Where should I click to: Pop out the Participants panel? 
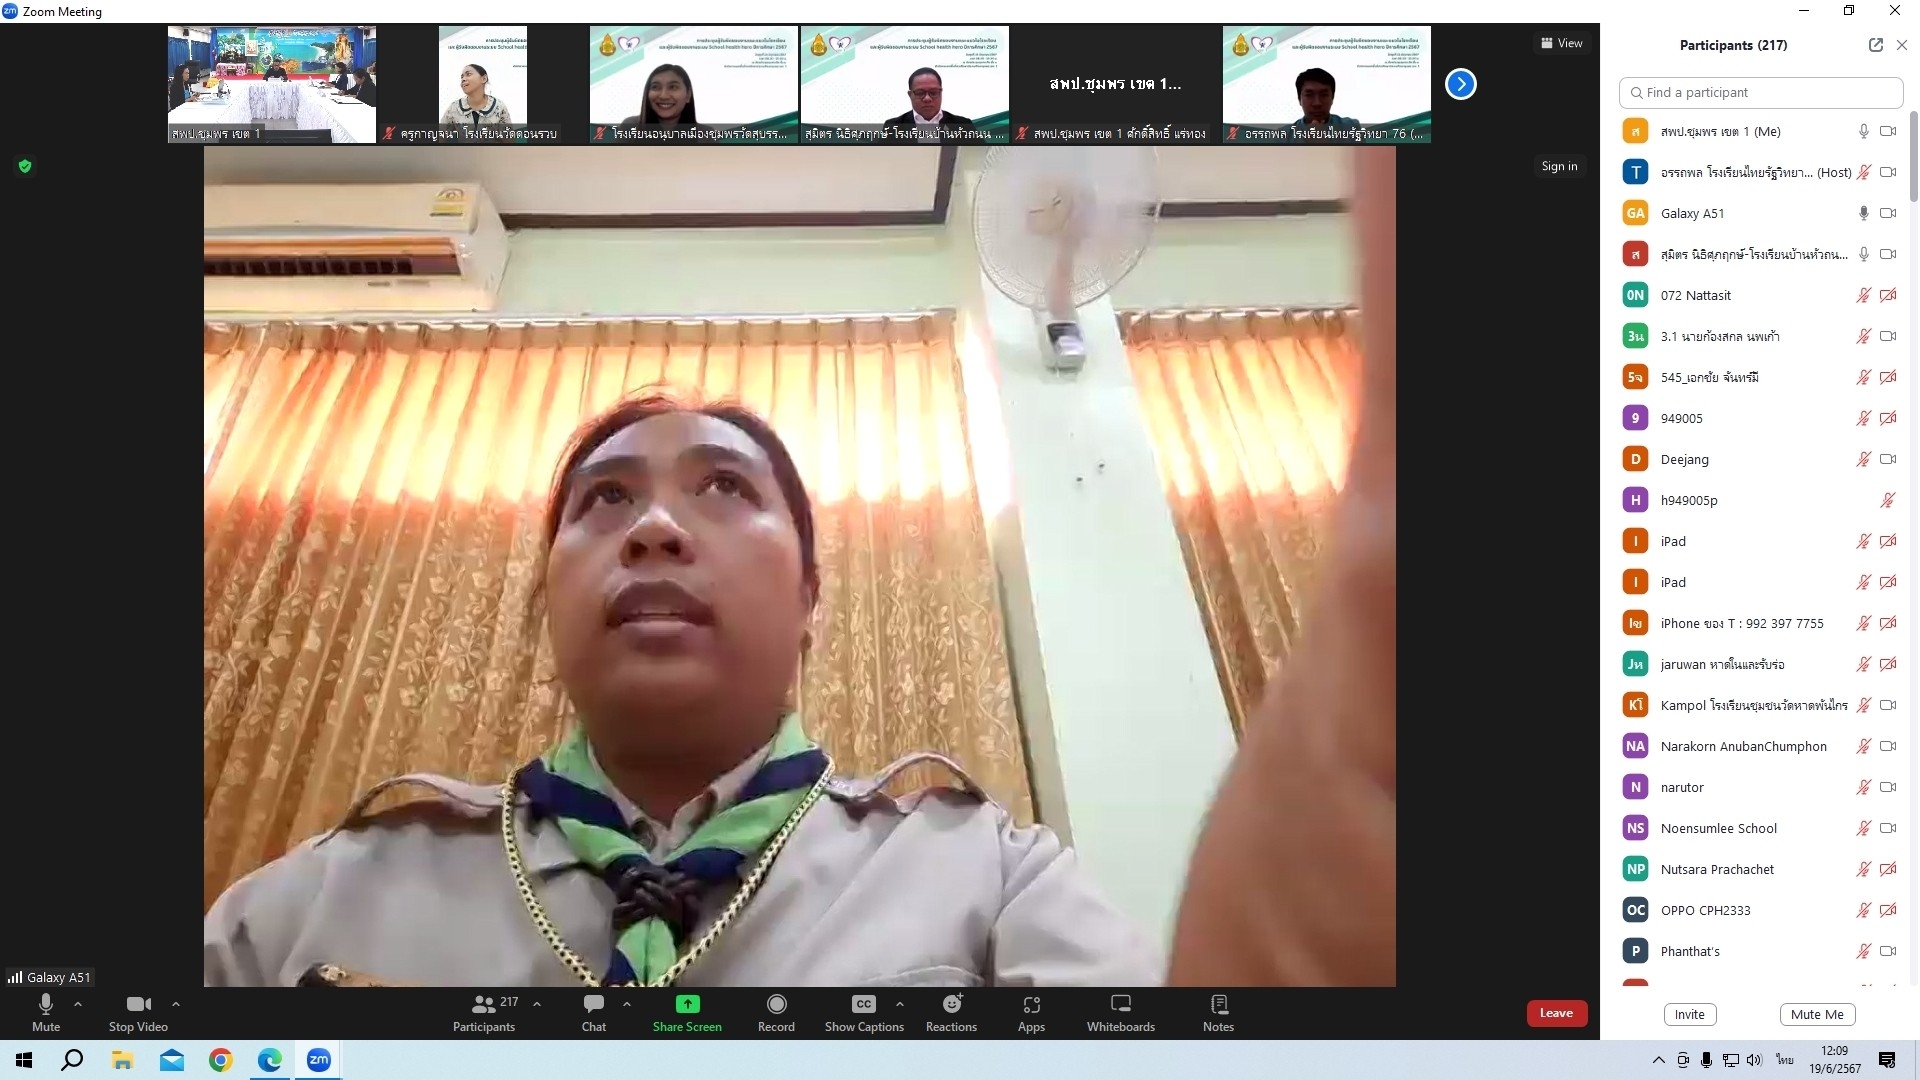[x=1875, y=45]
